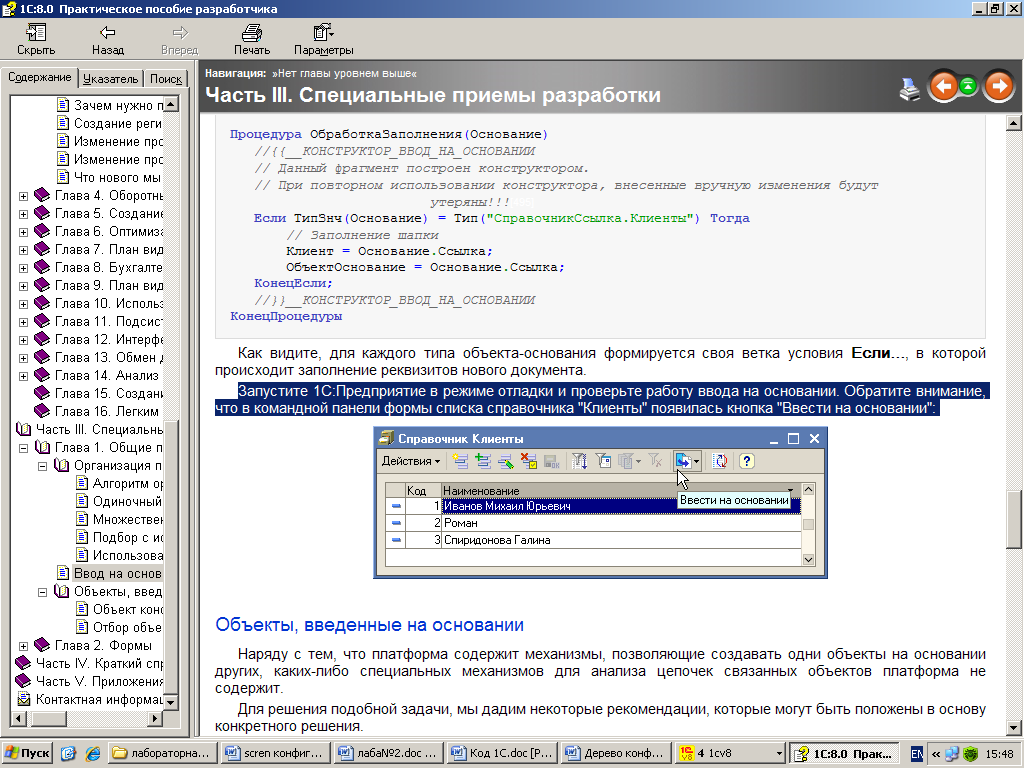Select Ввод на основании topic in tree
The image size is (1024, 768).
[117, 573]
